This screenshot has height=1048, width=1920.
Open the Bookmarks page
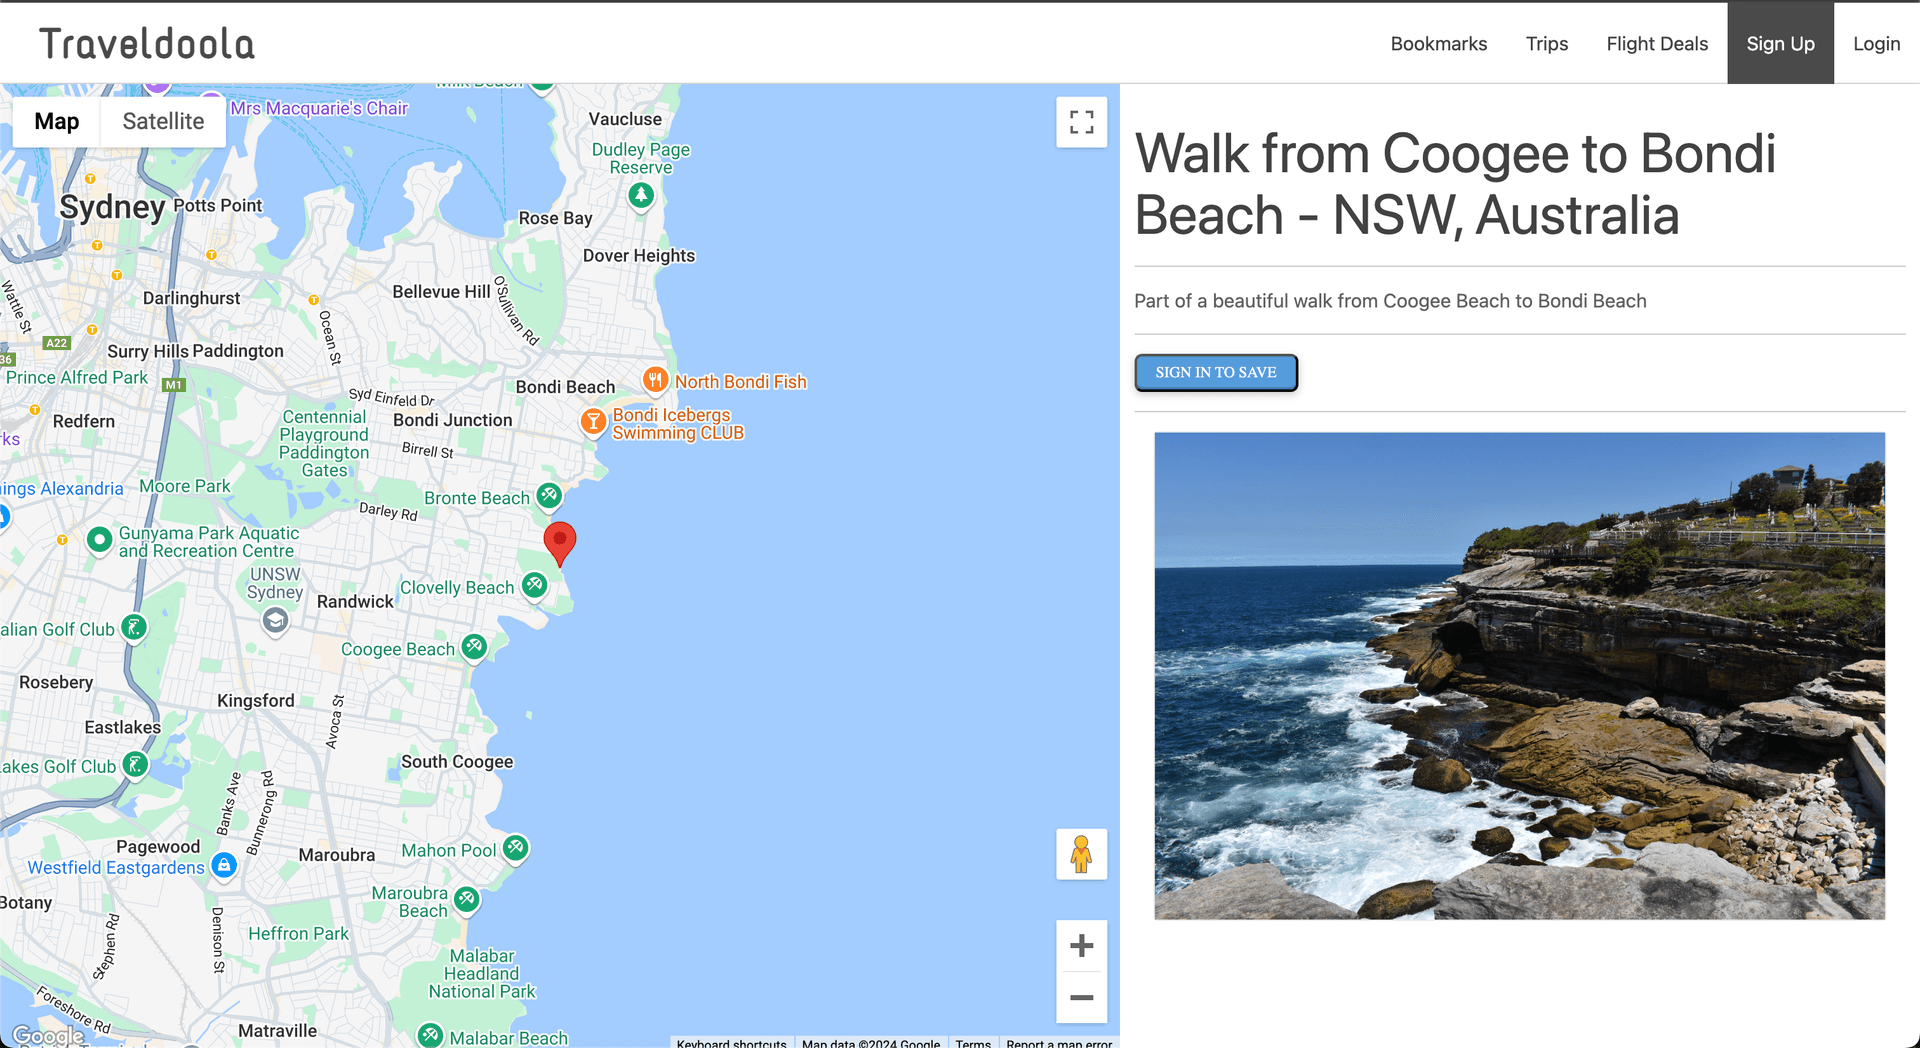pos(1438,44)
